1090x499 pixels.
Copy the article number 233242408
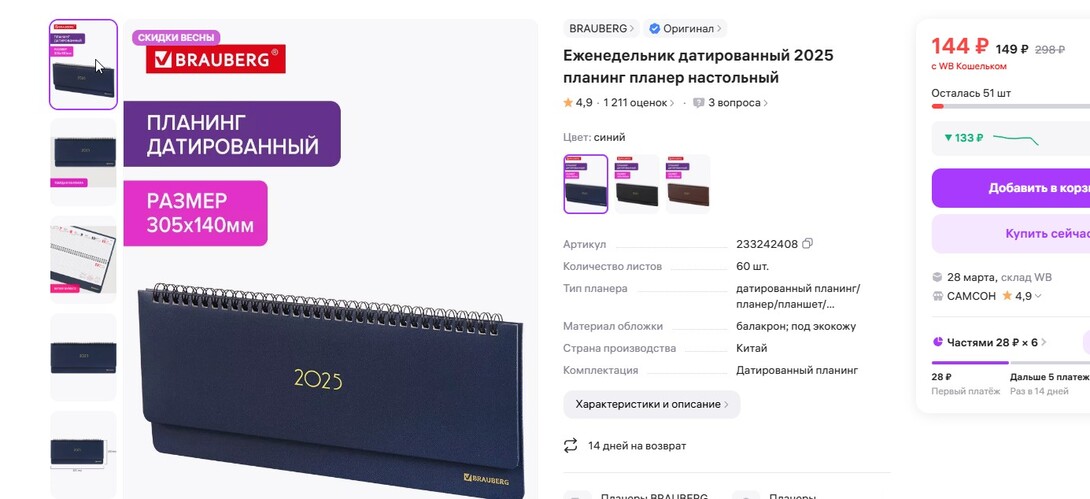[807, 244]
